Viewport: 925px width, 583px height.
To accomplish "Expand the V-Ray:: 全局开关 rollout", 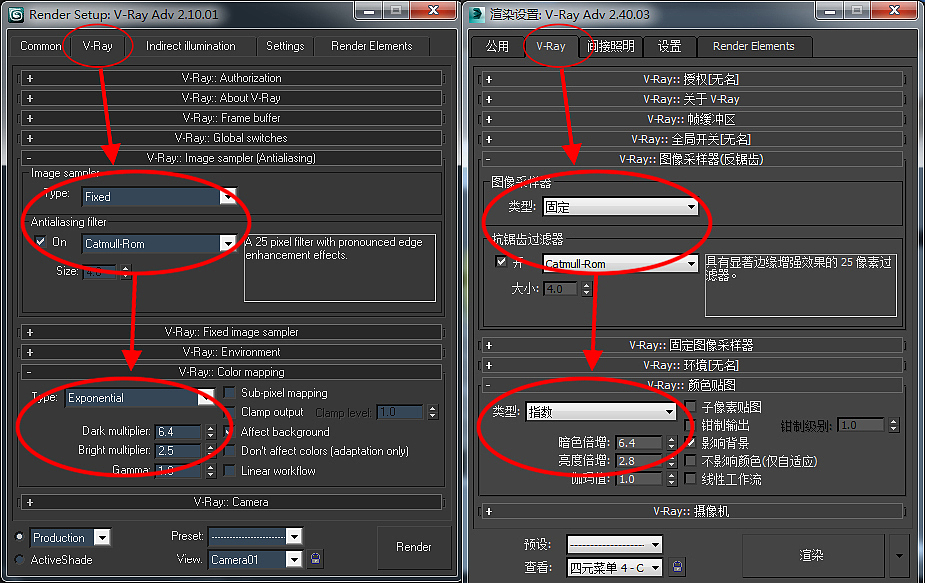I will tap(691, 139).
